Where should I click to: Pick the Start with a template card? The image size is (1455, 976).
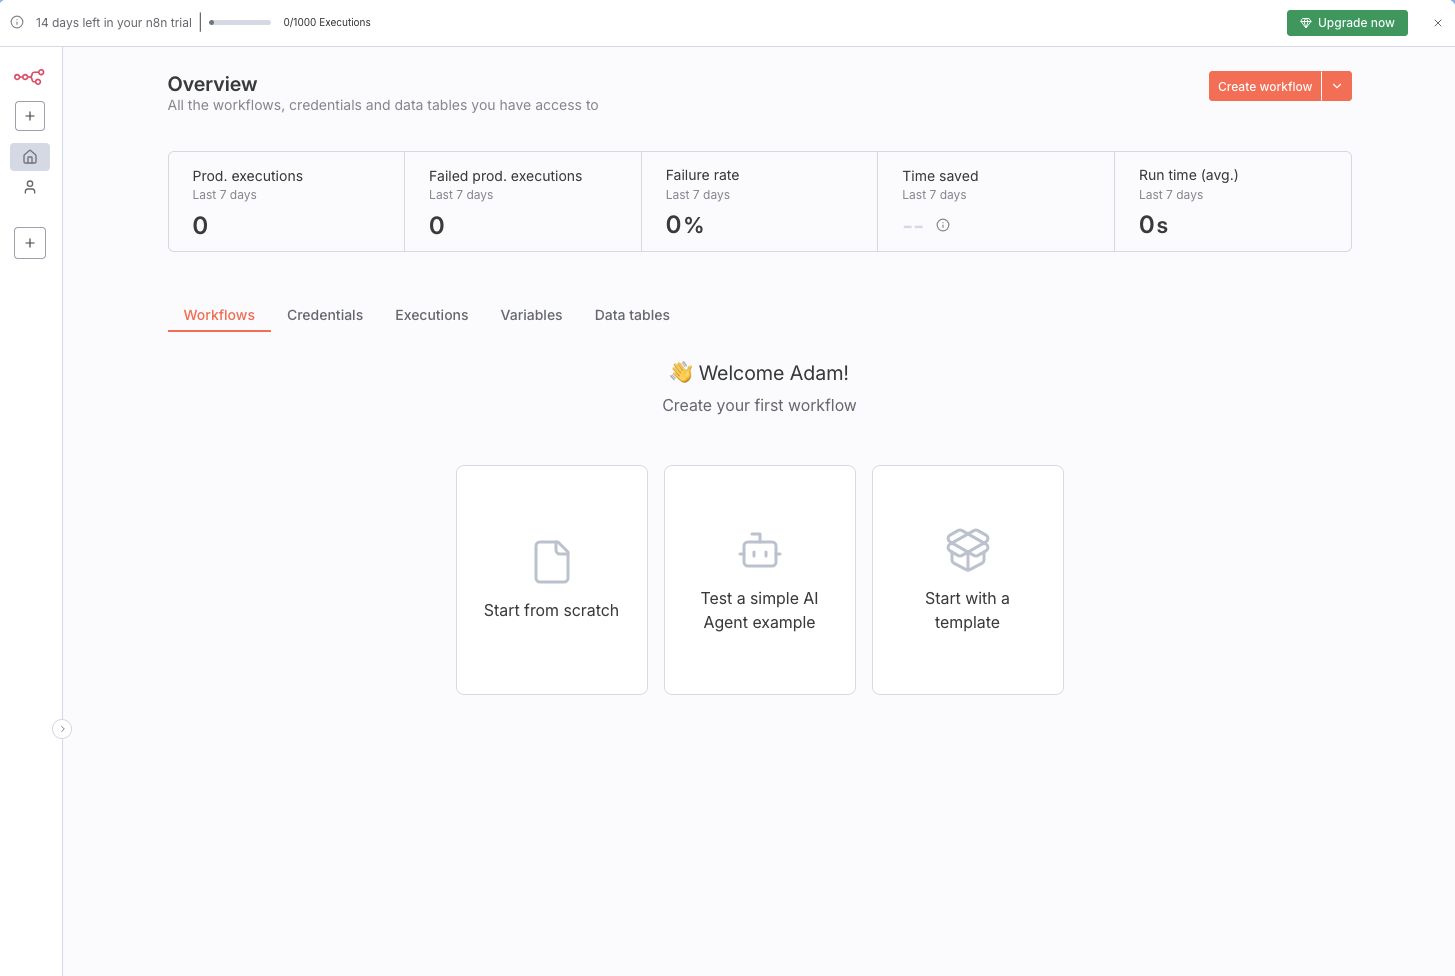pos(968,580)
